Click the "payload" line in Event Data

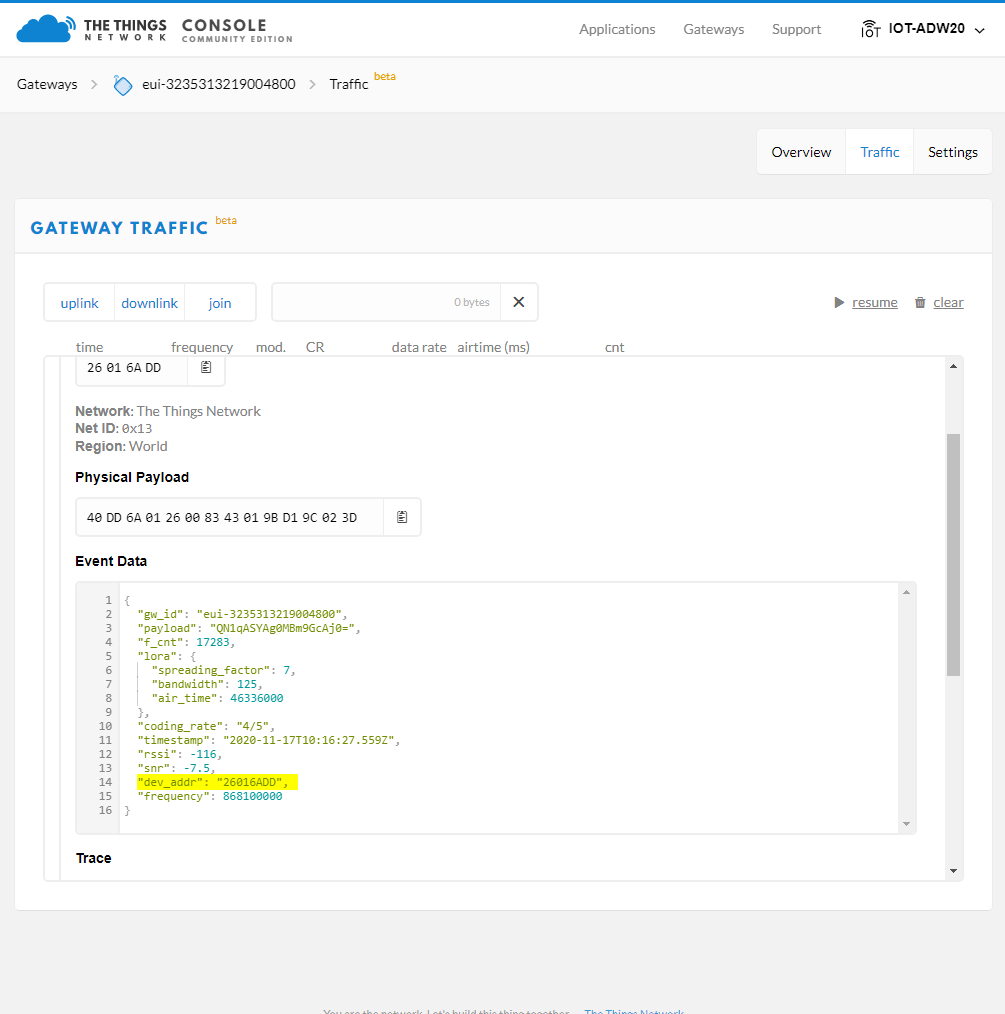(x=248, y=628)
